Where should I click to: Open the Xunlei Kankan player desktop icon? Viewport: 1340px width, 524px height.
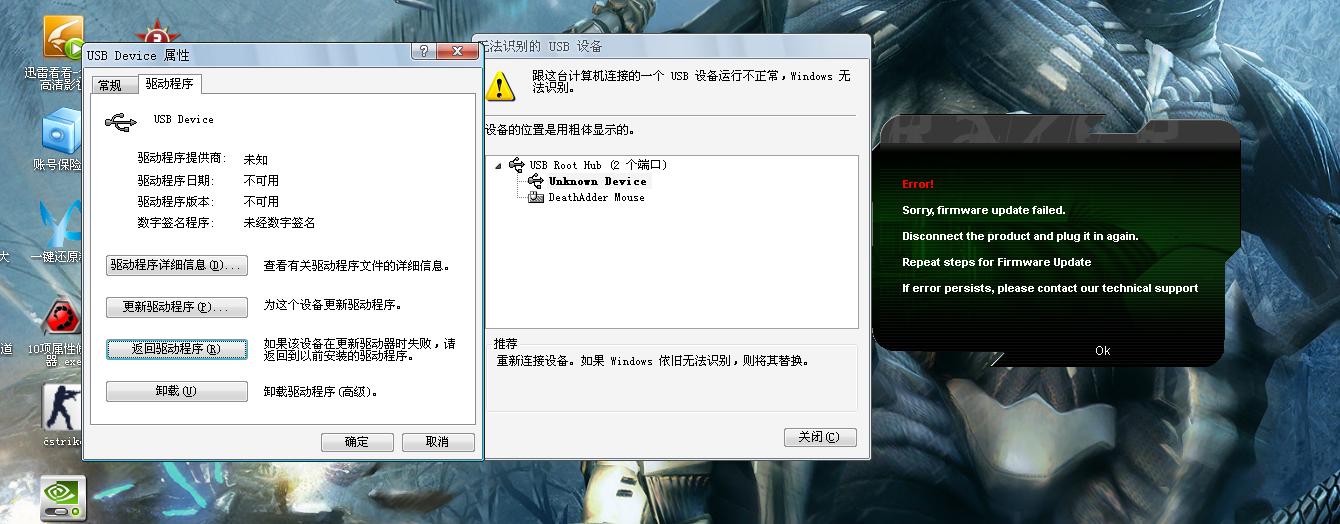pyautogui.click(x=62, y=40)
